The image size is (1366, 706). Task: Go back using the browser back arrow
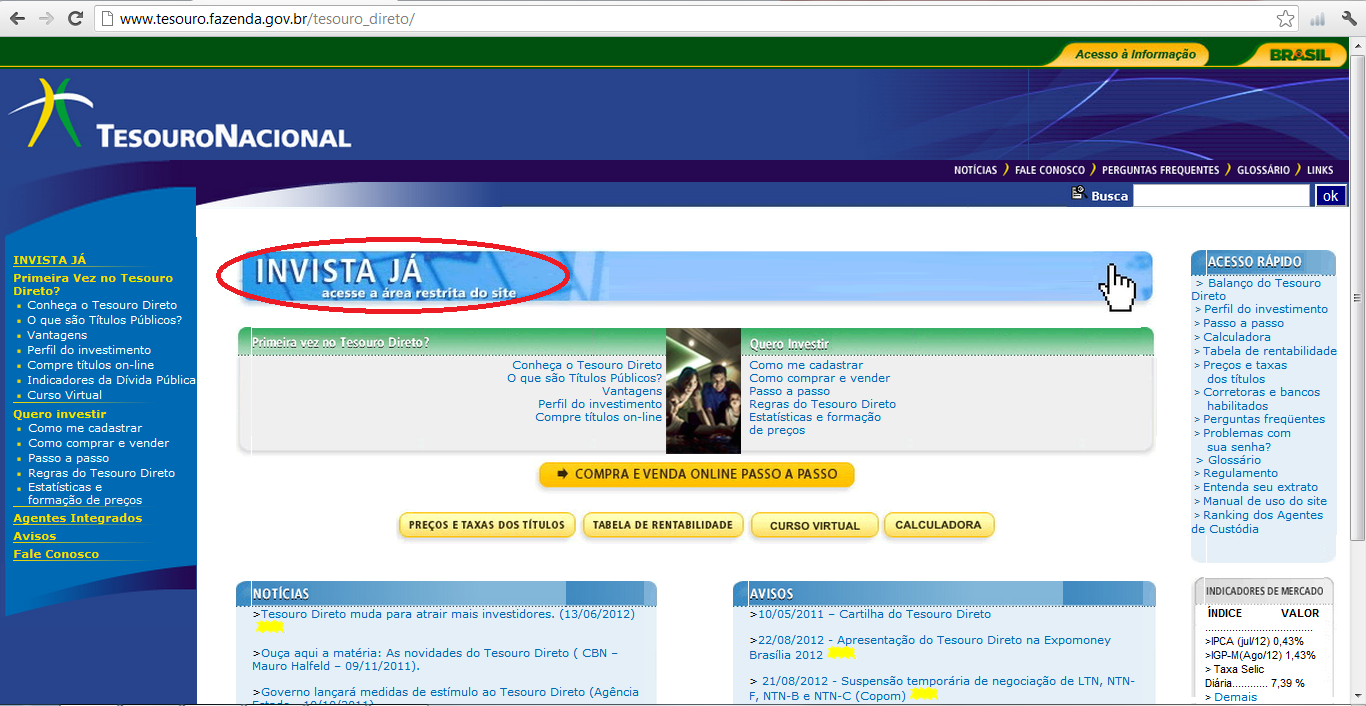(17, 19)
